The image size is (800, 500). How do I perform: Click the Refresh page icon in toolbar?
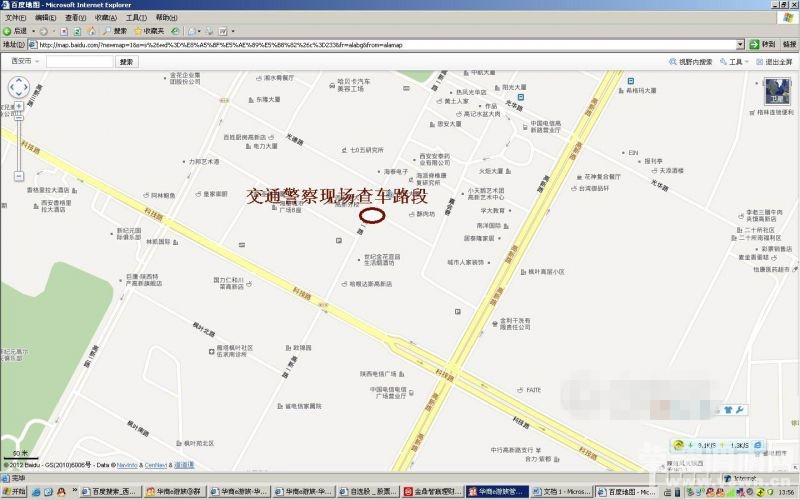[77, 31]
